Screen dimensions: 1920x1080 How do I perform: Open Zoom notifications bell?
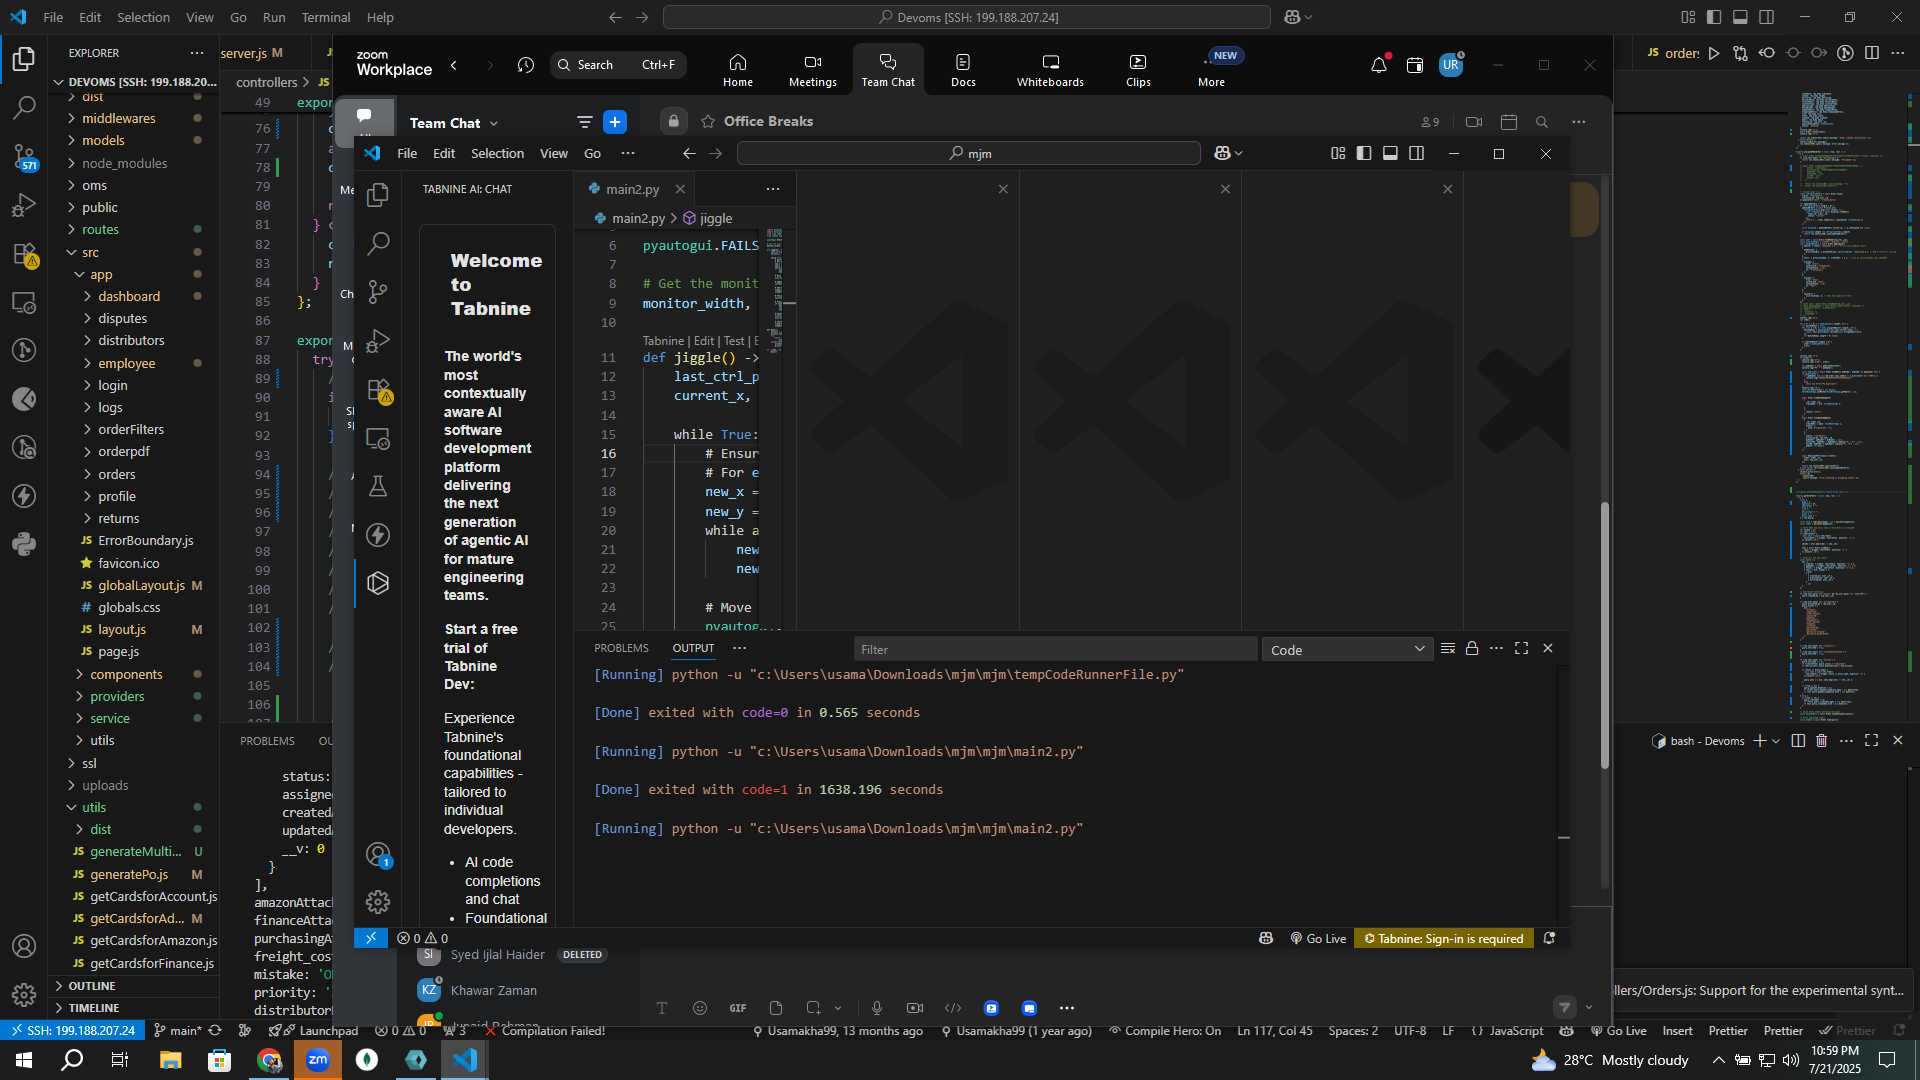(x=1379, y=65)
